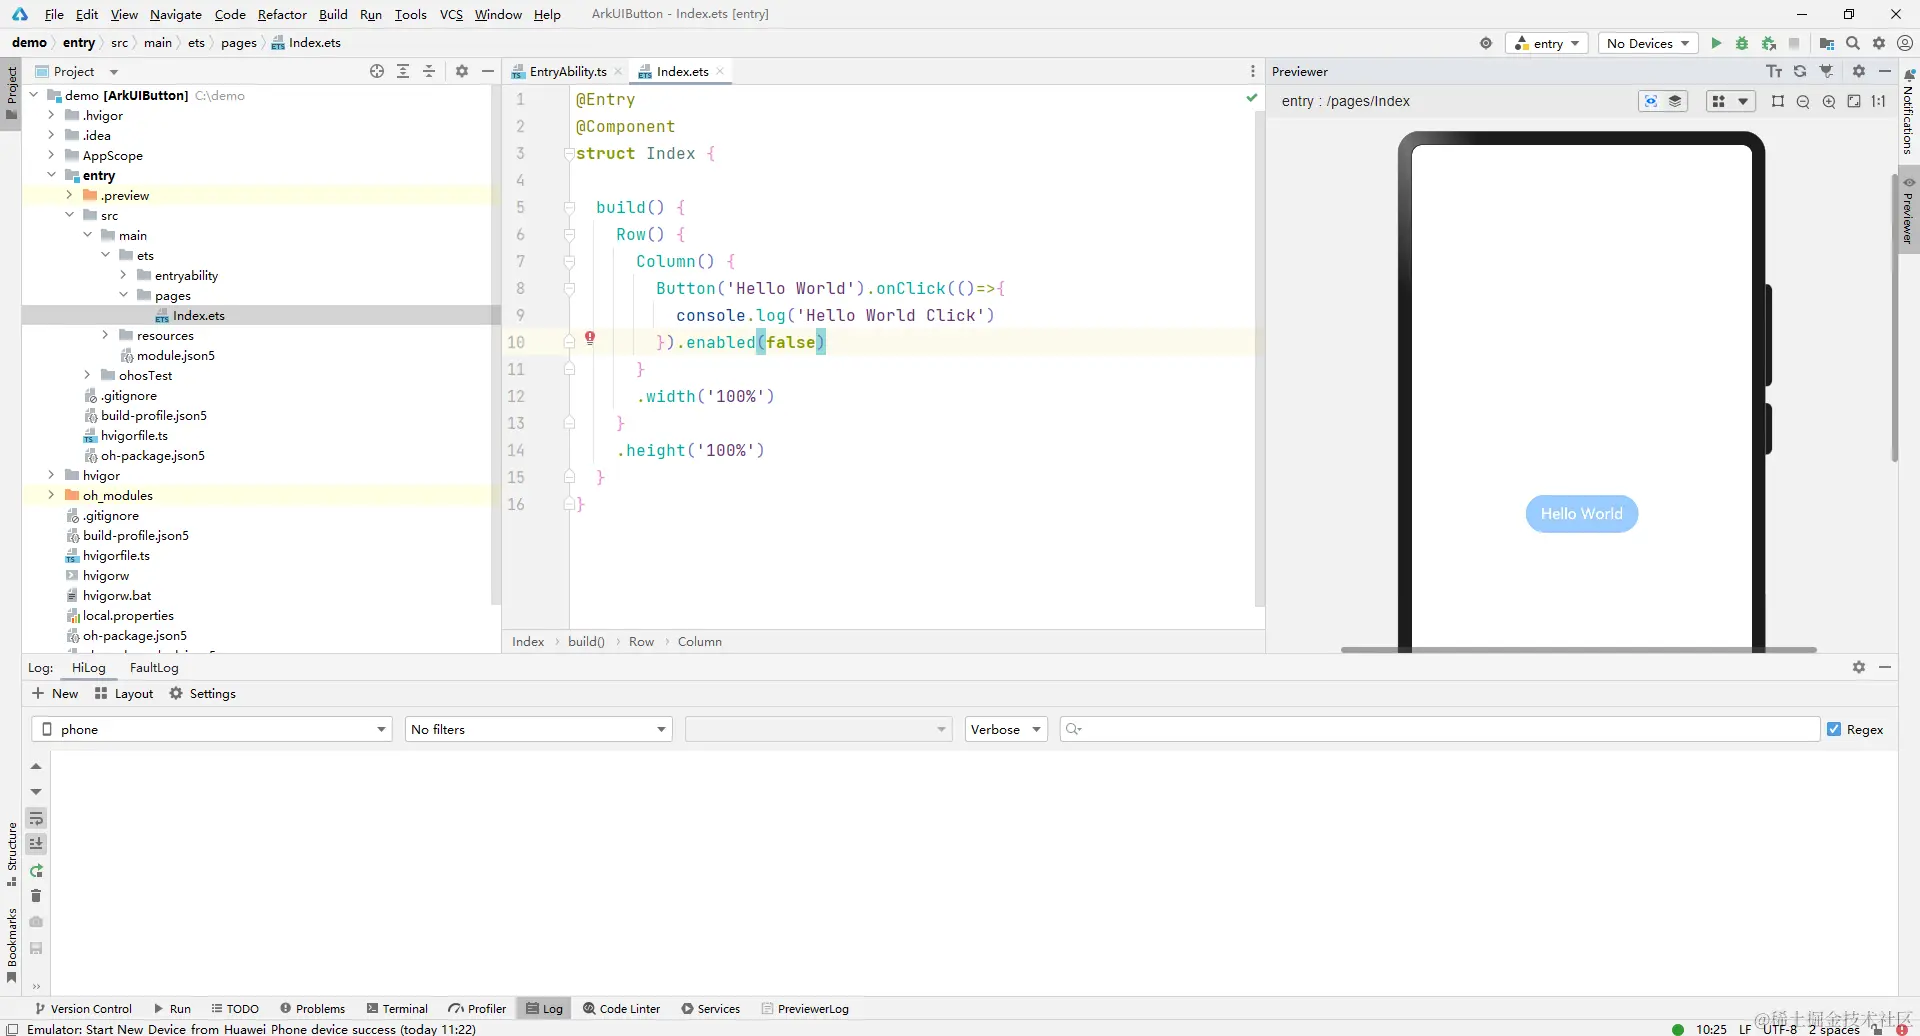Restart the log with green reload icon
The width and height of the screenshot is (1920, 1036).
pyautogui.click(x=36, y=870)
